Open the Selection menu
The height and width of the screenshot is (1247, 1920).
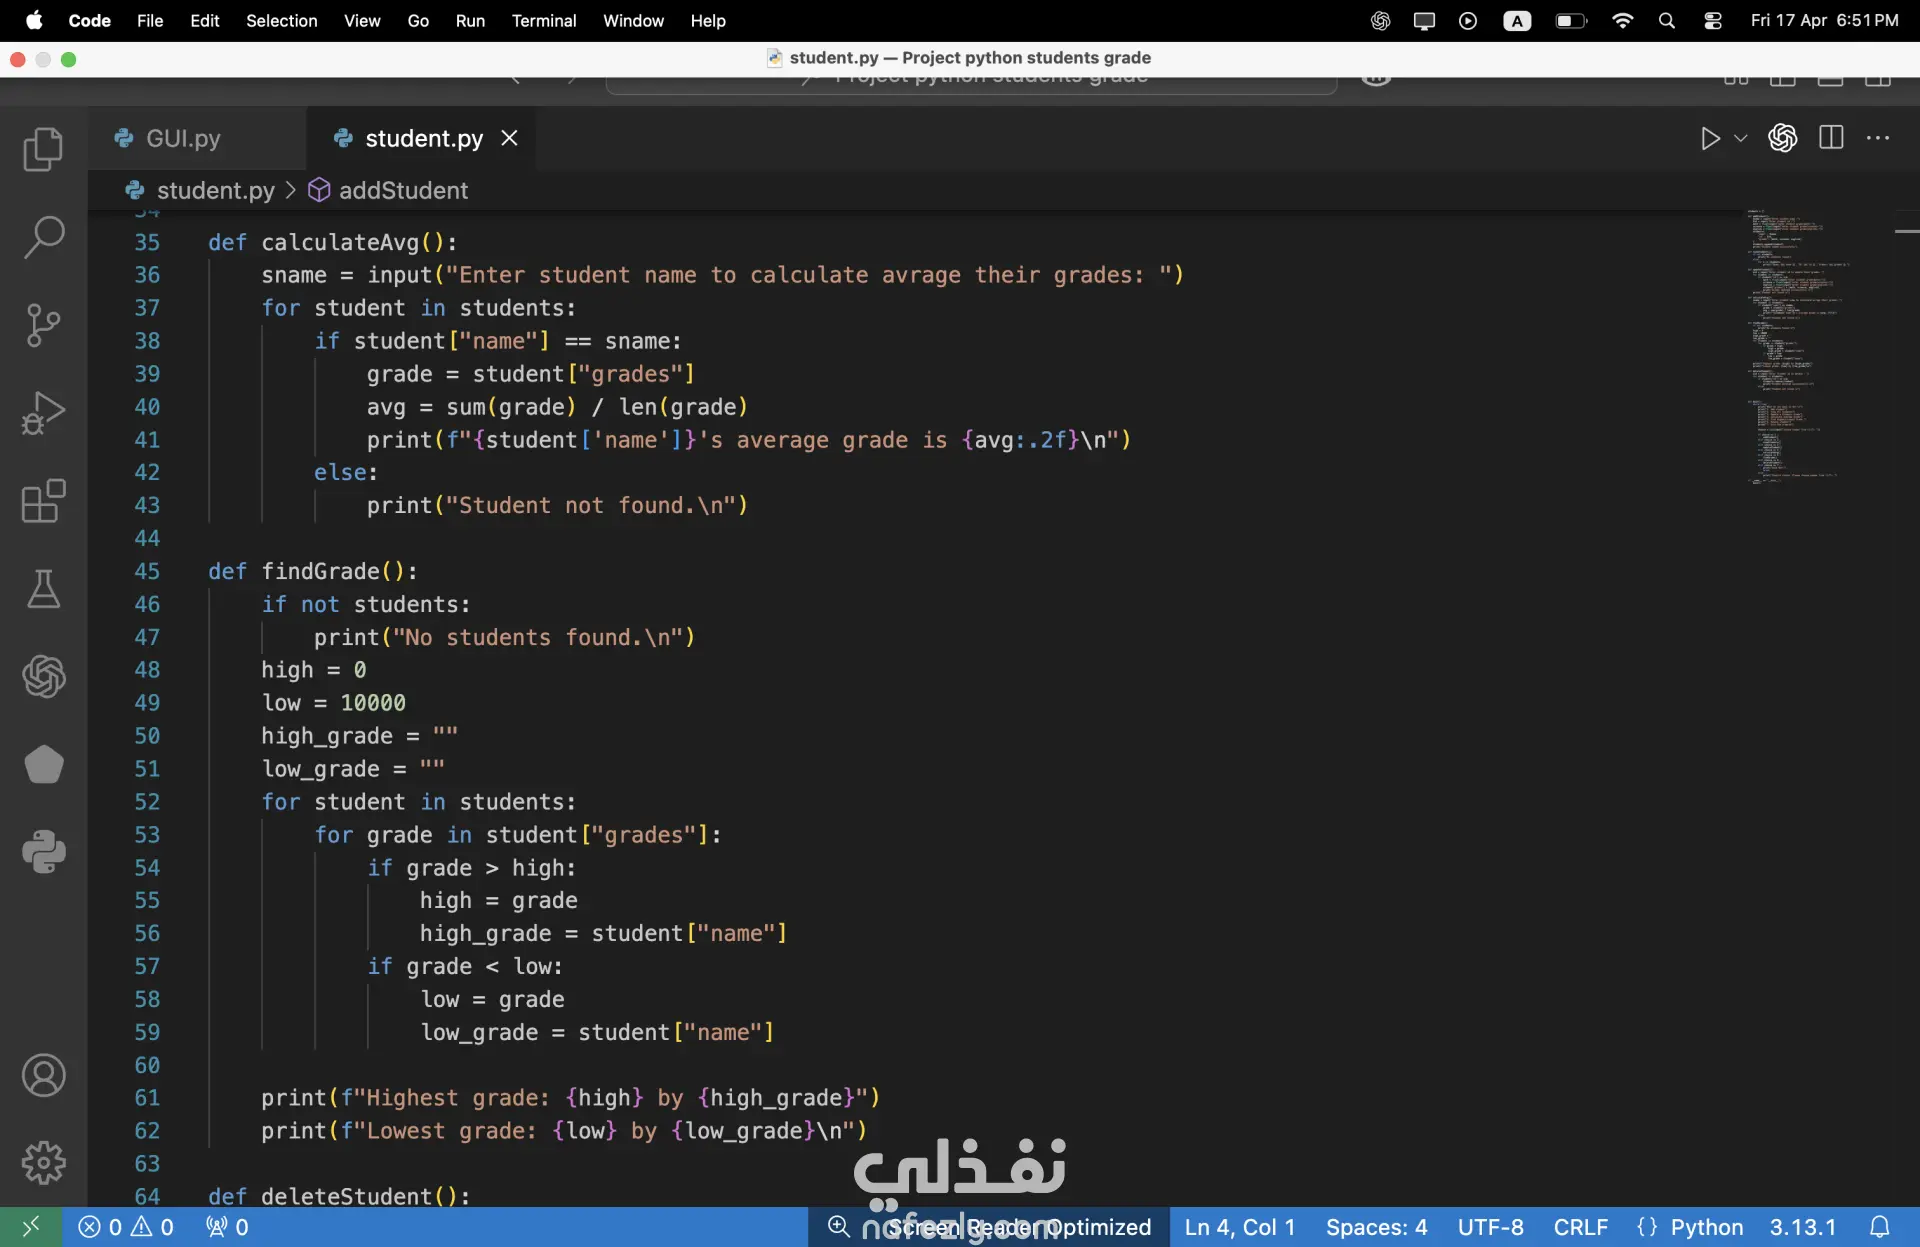point(281,20)
